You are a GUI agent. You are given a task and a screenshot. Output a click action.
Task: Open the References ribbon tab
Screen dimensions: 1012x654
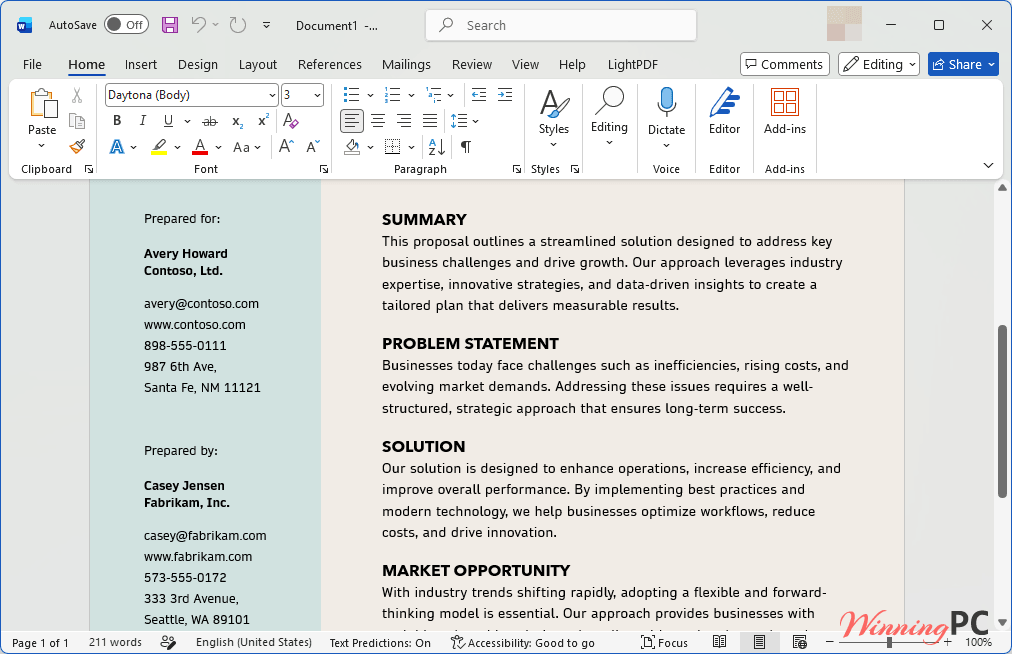(330, 65)
